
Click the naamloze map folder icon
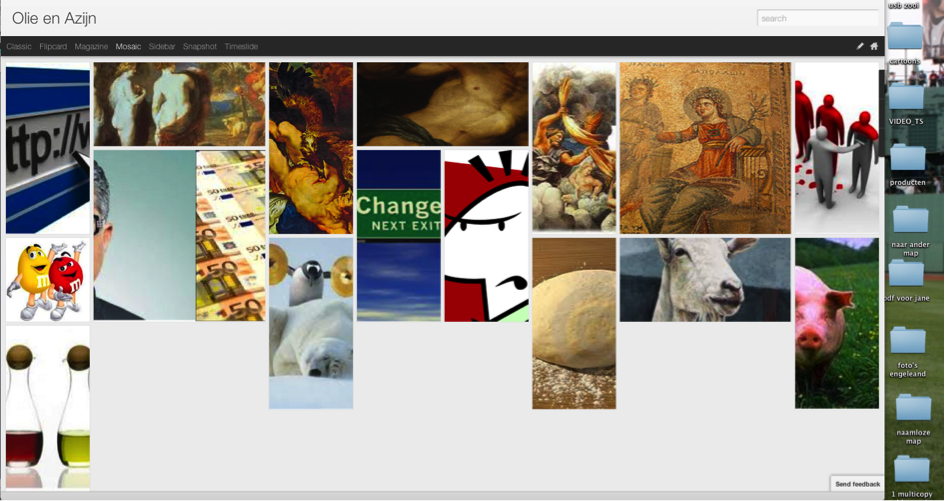(913, 408)
